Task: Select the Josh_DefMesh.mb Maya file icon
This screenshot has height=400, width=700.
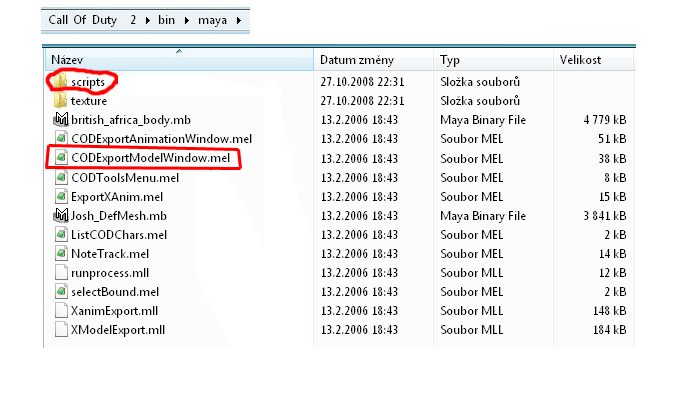Action: (x=61, y=216)
